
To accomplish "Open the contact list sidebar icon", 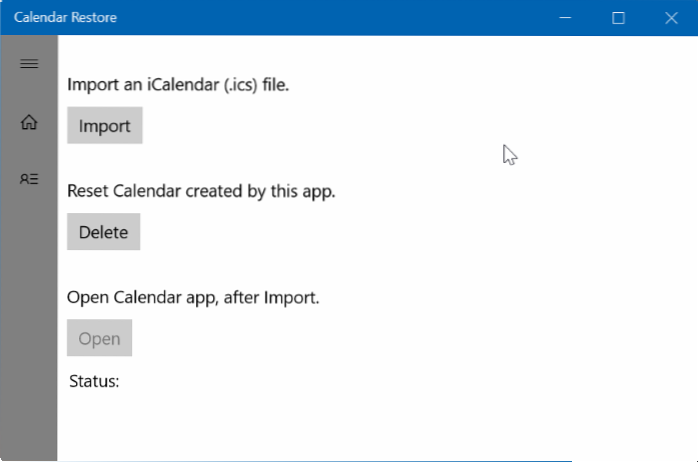I will click(29, 179).
